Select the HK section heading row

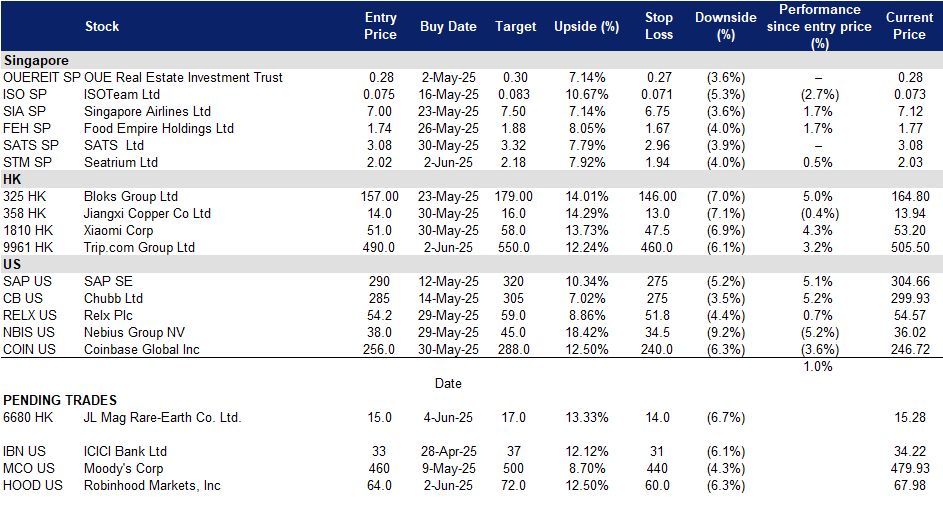click(x=13, y=179)
